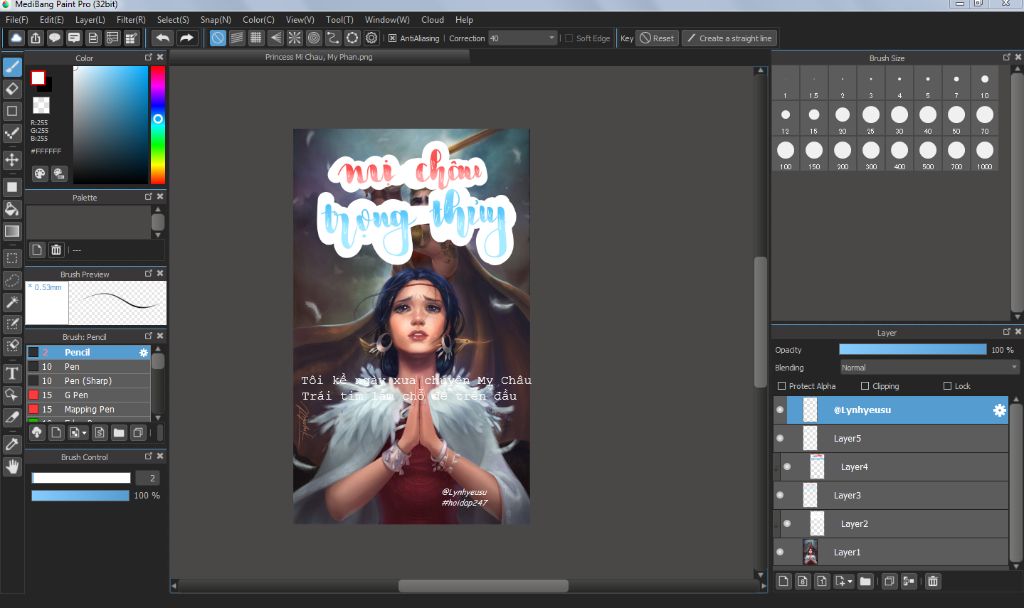The width and height of the screenshot is (1024, 608).
Task: Enable the Protect Alpha checkbox
Action: tap(782, 386)
